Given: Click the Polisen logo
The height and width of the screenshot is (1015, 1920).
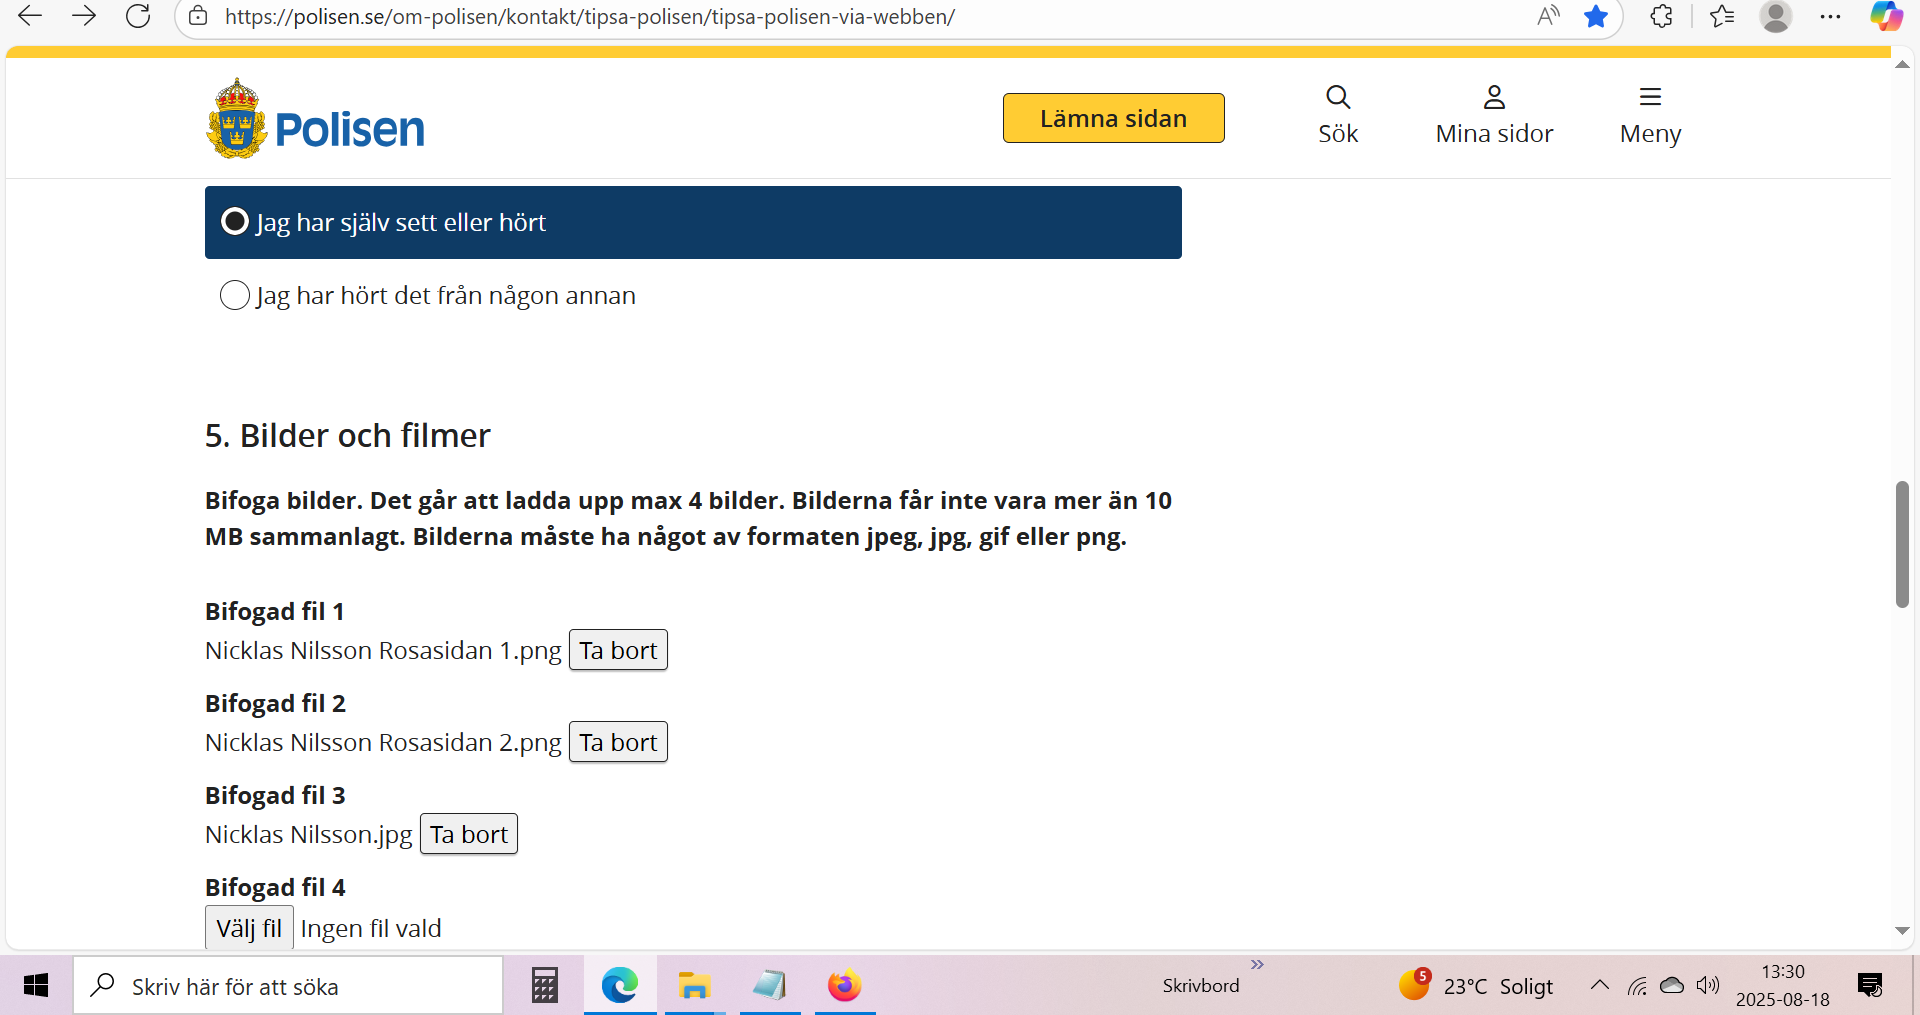Looking at the screenshot, I should (x=315, y=120).
